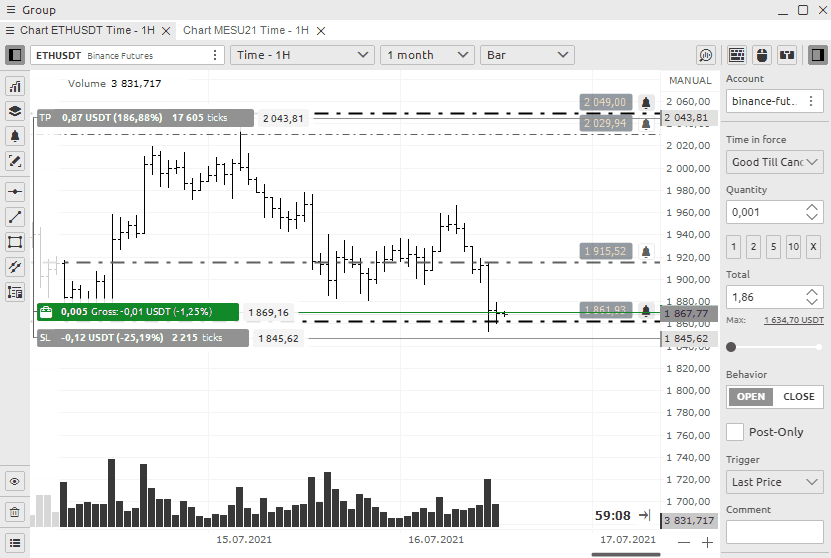Set quantity preset to 10
The width and height of the screenshot is (831, 558).
pos(793,247)
